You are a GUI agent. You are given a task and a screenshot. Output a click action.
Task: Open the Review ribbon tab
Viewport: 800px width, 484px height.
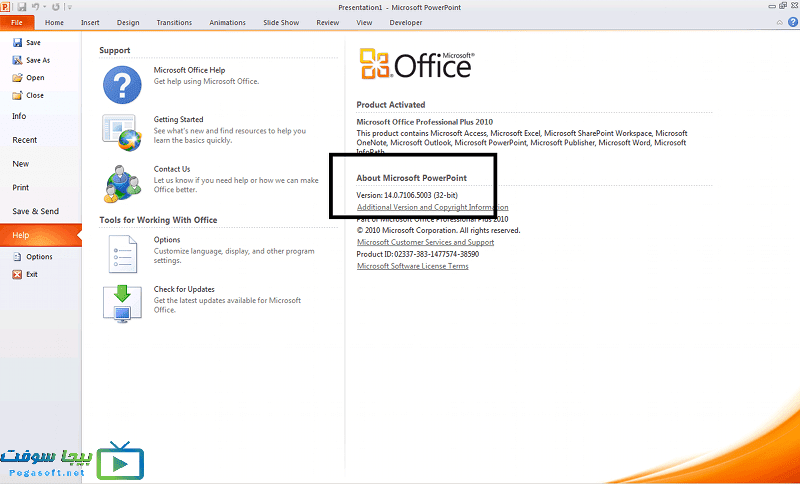click(328, 22)
